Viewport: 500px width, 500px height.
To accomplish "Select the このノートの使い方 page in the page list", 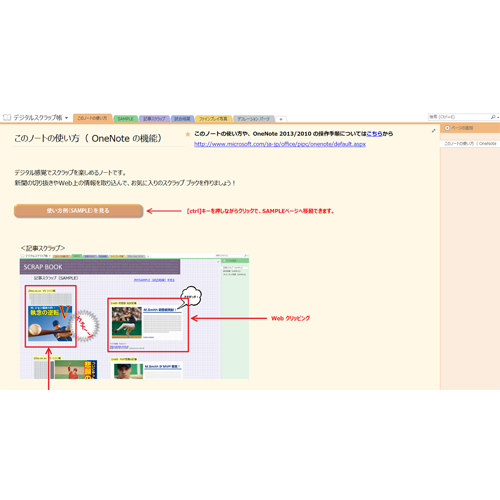I will tap(470, 143).
